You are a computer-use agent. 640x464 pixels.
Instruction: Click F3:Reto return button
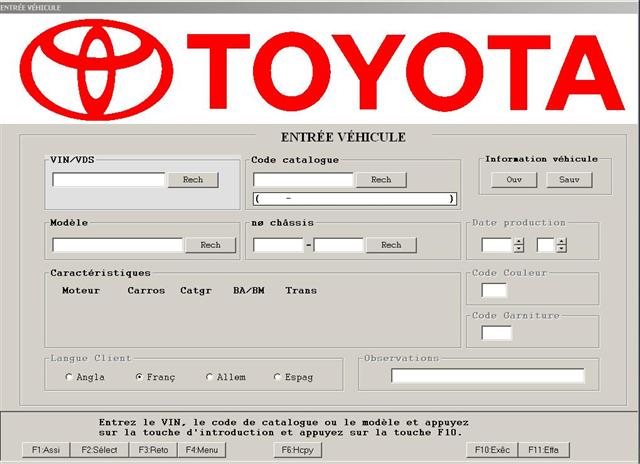(153, 450)
